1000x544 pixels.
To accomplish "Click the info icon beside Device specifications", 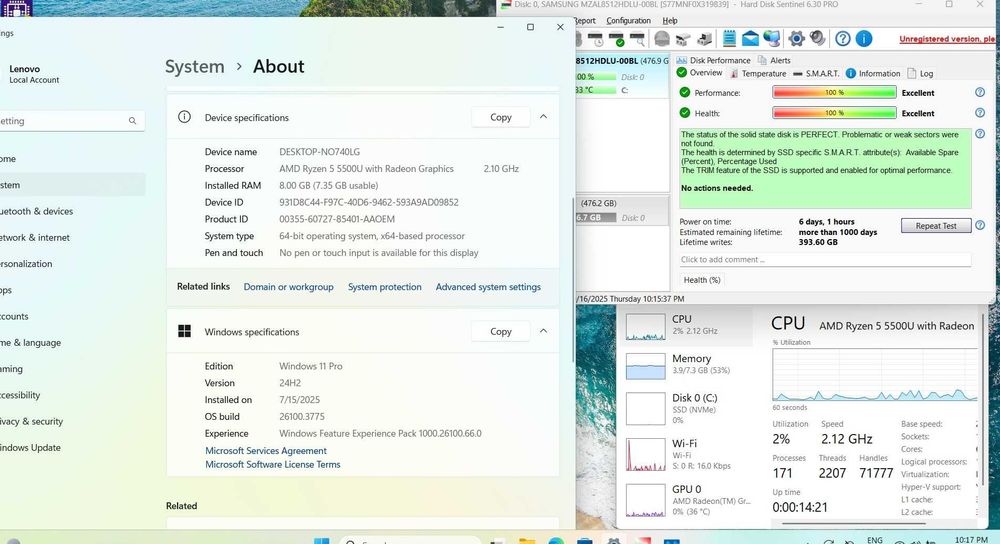I will (184, 117).
